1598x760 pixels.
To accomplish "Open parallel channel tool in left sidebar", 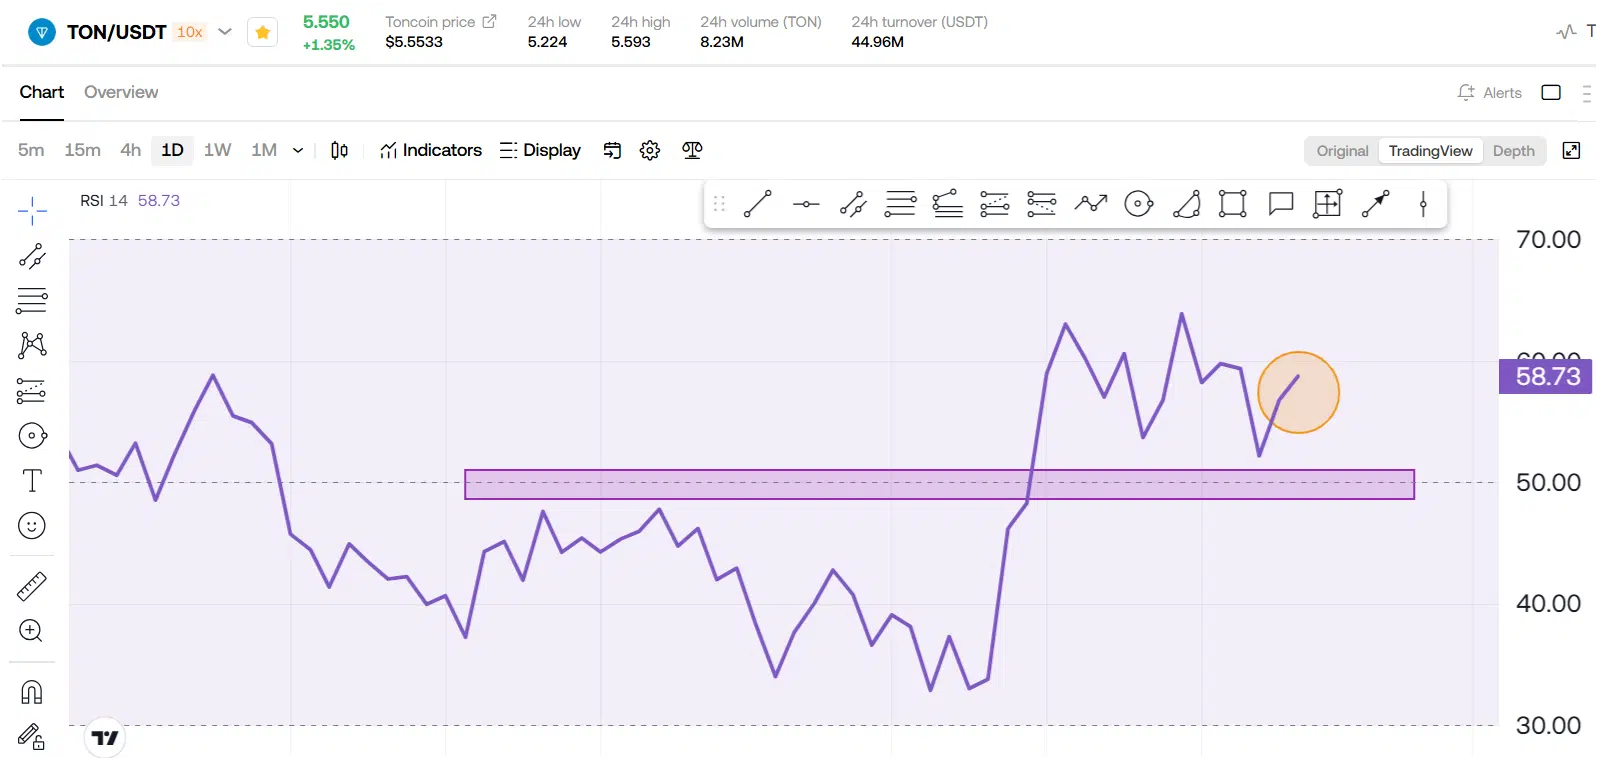I will click(x=32, y=257).
